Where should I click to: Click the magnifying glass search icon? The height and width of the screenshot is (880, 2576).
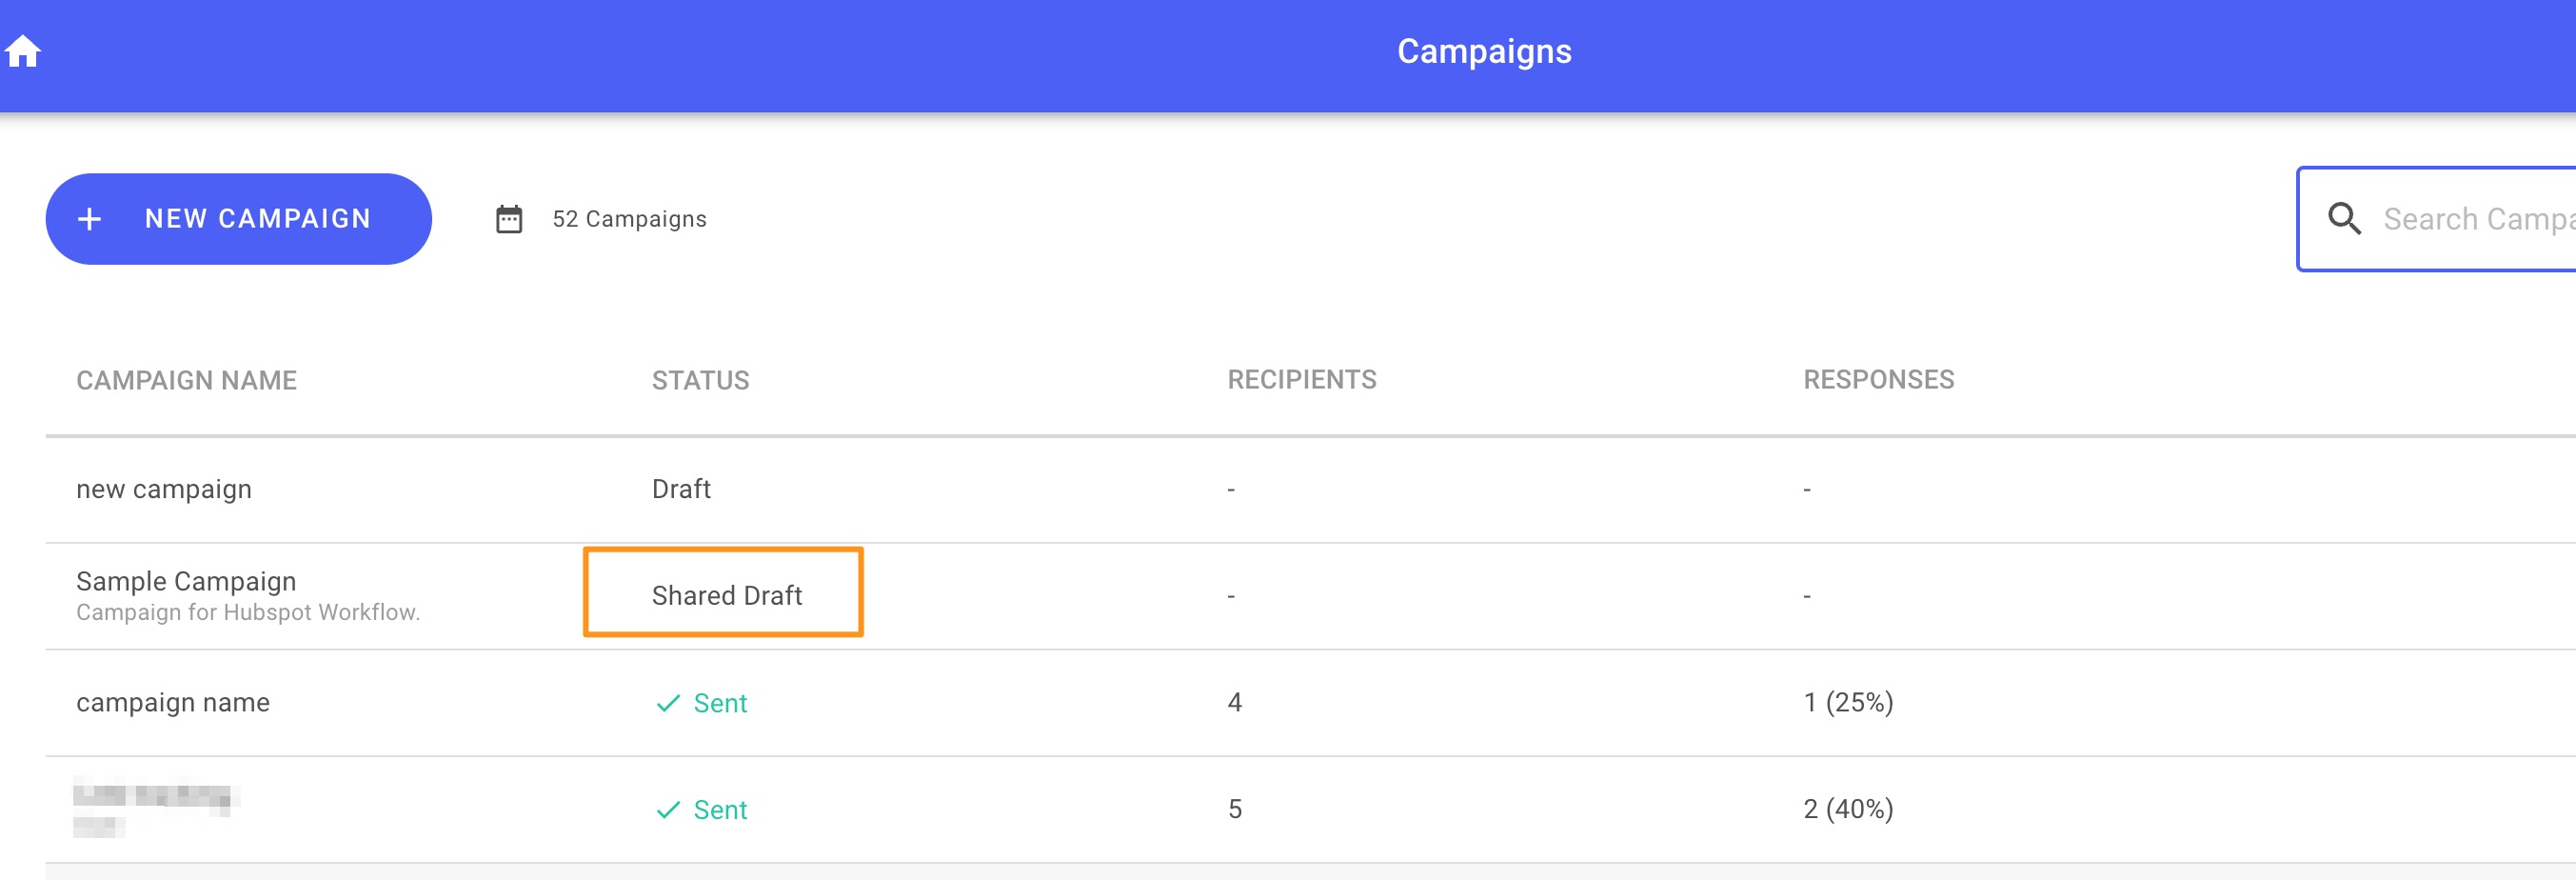tap(2344, 218)
